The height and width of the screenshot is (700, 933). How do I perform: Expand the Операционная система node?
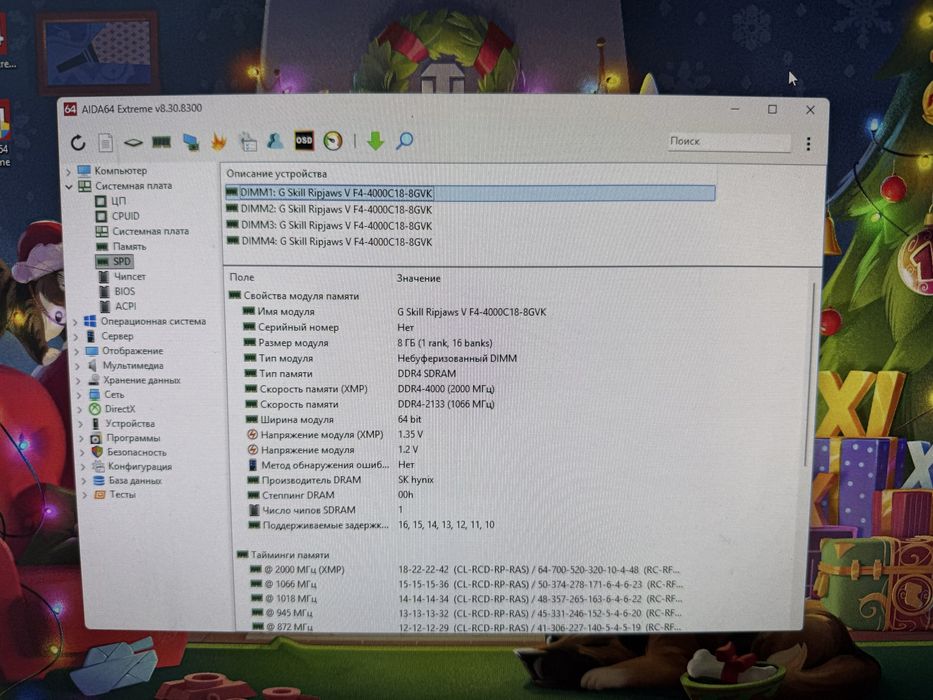[x=76, y=322]
